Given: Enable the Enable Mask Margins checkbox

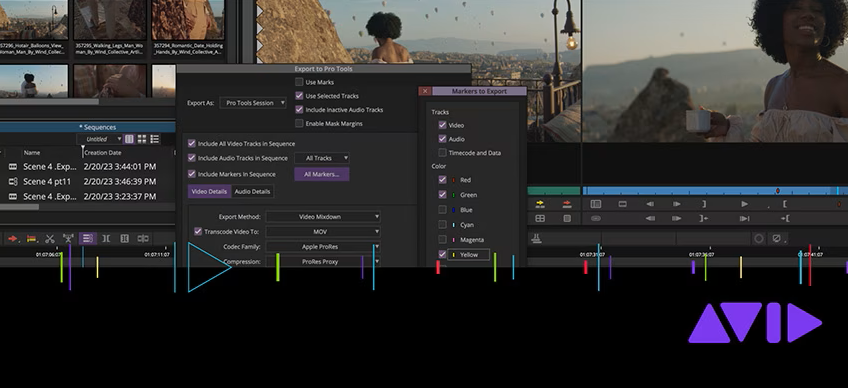Looking at the screenshot, I should (x=299, y=123).
